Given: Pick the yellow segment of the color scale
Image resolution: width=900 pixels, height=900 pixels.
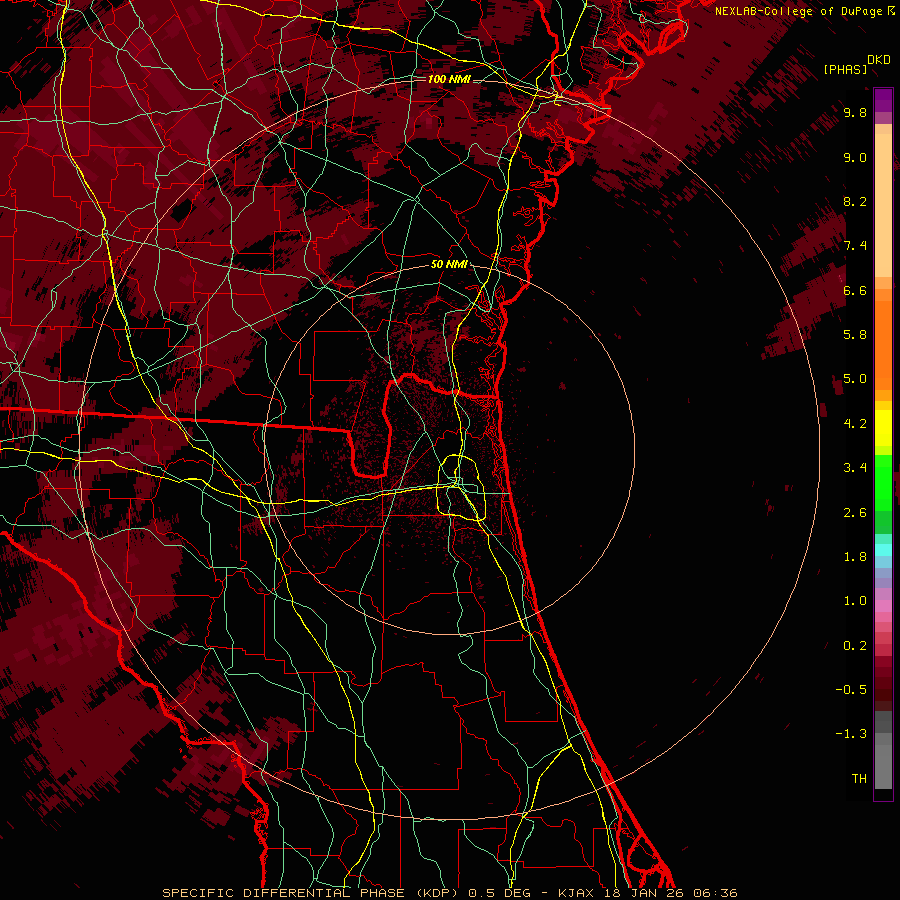Looking at the screenshot, I should tap(883, 428).
